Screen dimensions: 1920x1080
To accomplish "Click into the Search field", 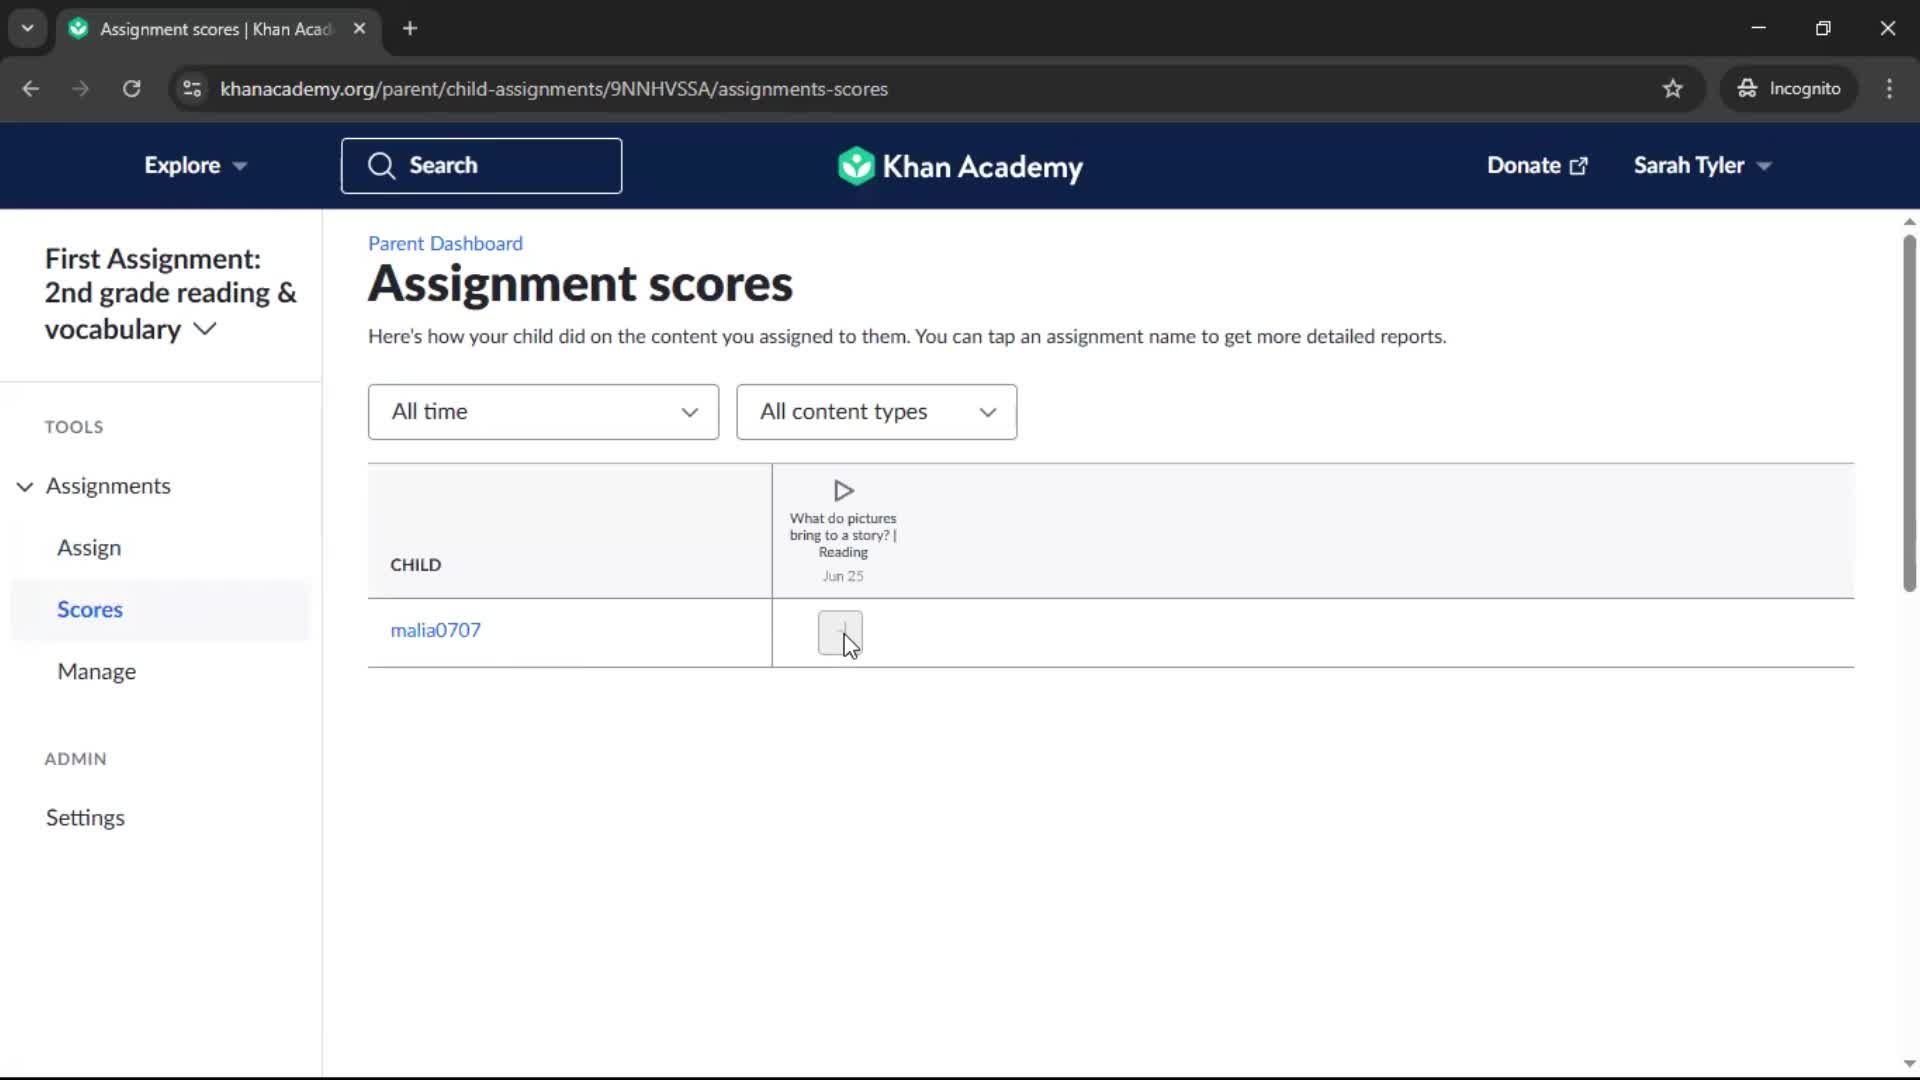I will click(x=481, y=166).
